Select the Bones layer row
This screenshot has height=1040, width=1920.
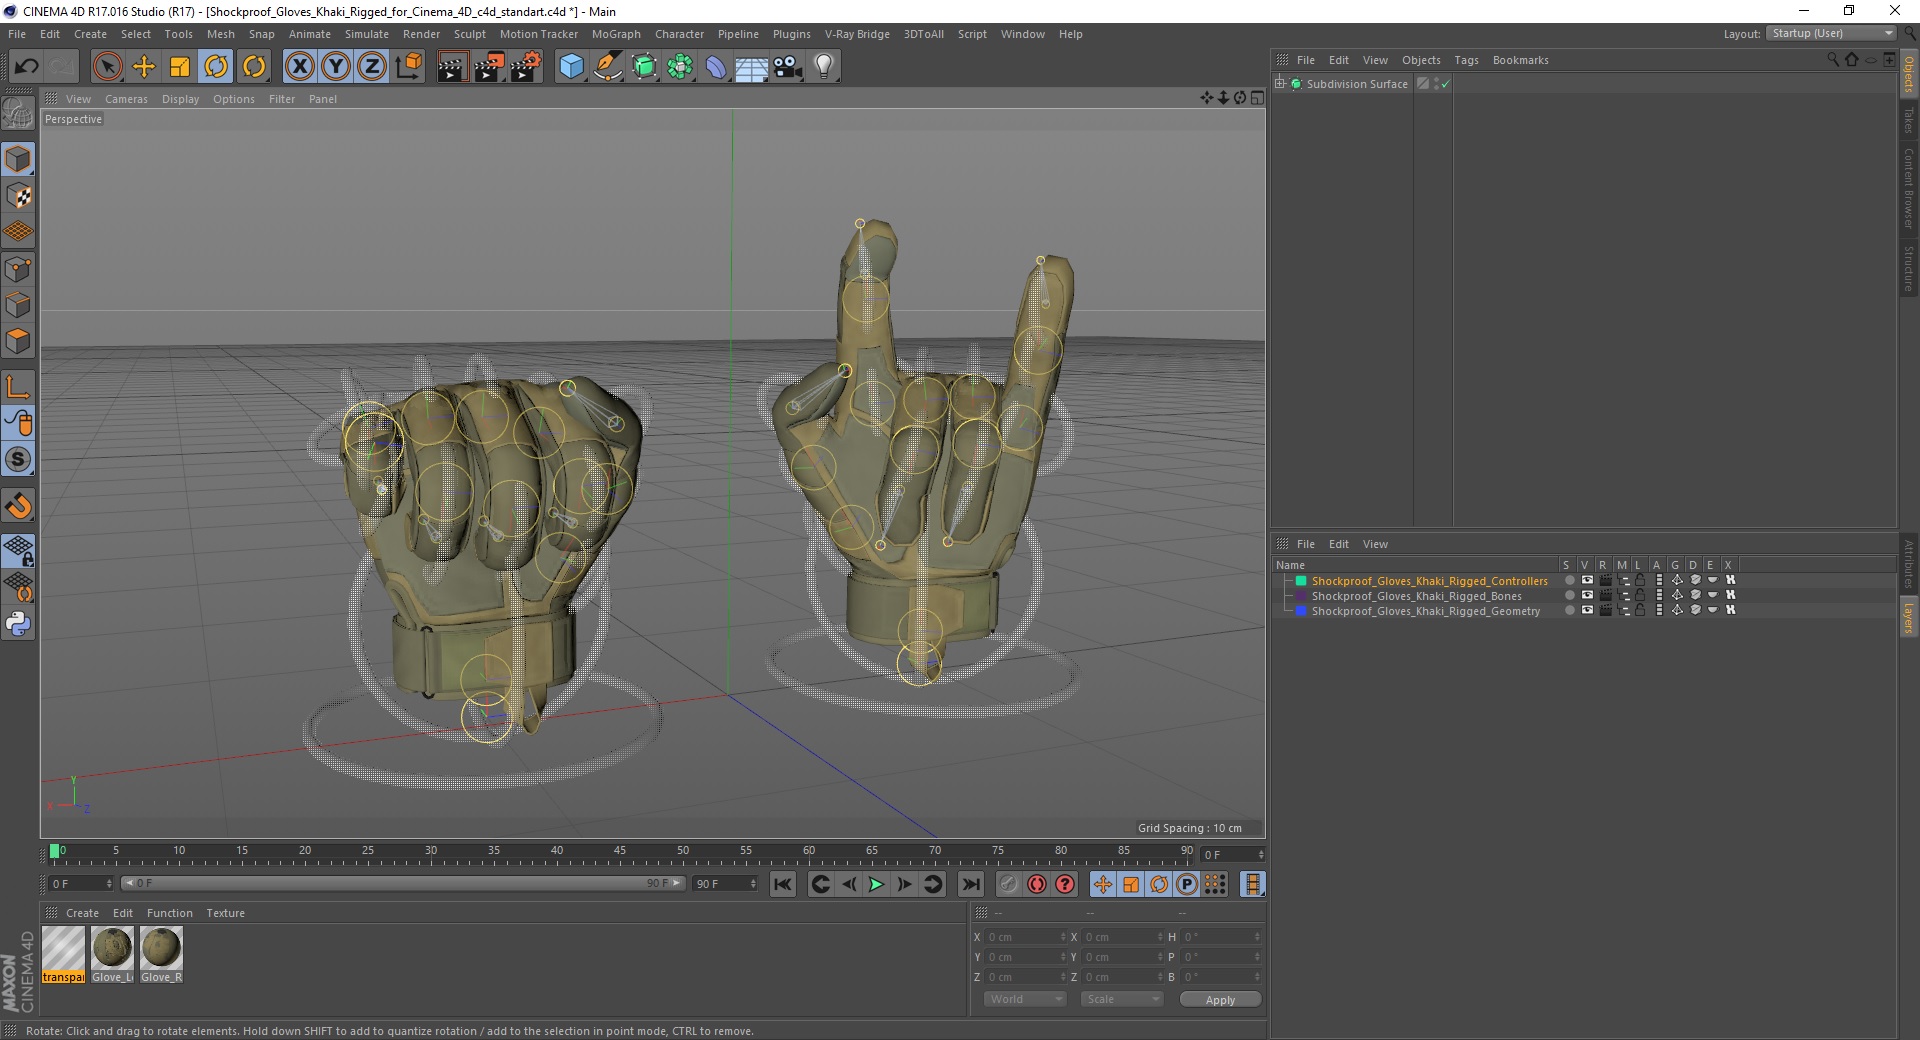pyautogui.click(x=1416, y=596)
